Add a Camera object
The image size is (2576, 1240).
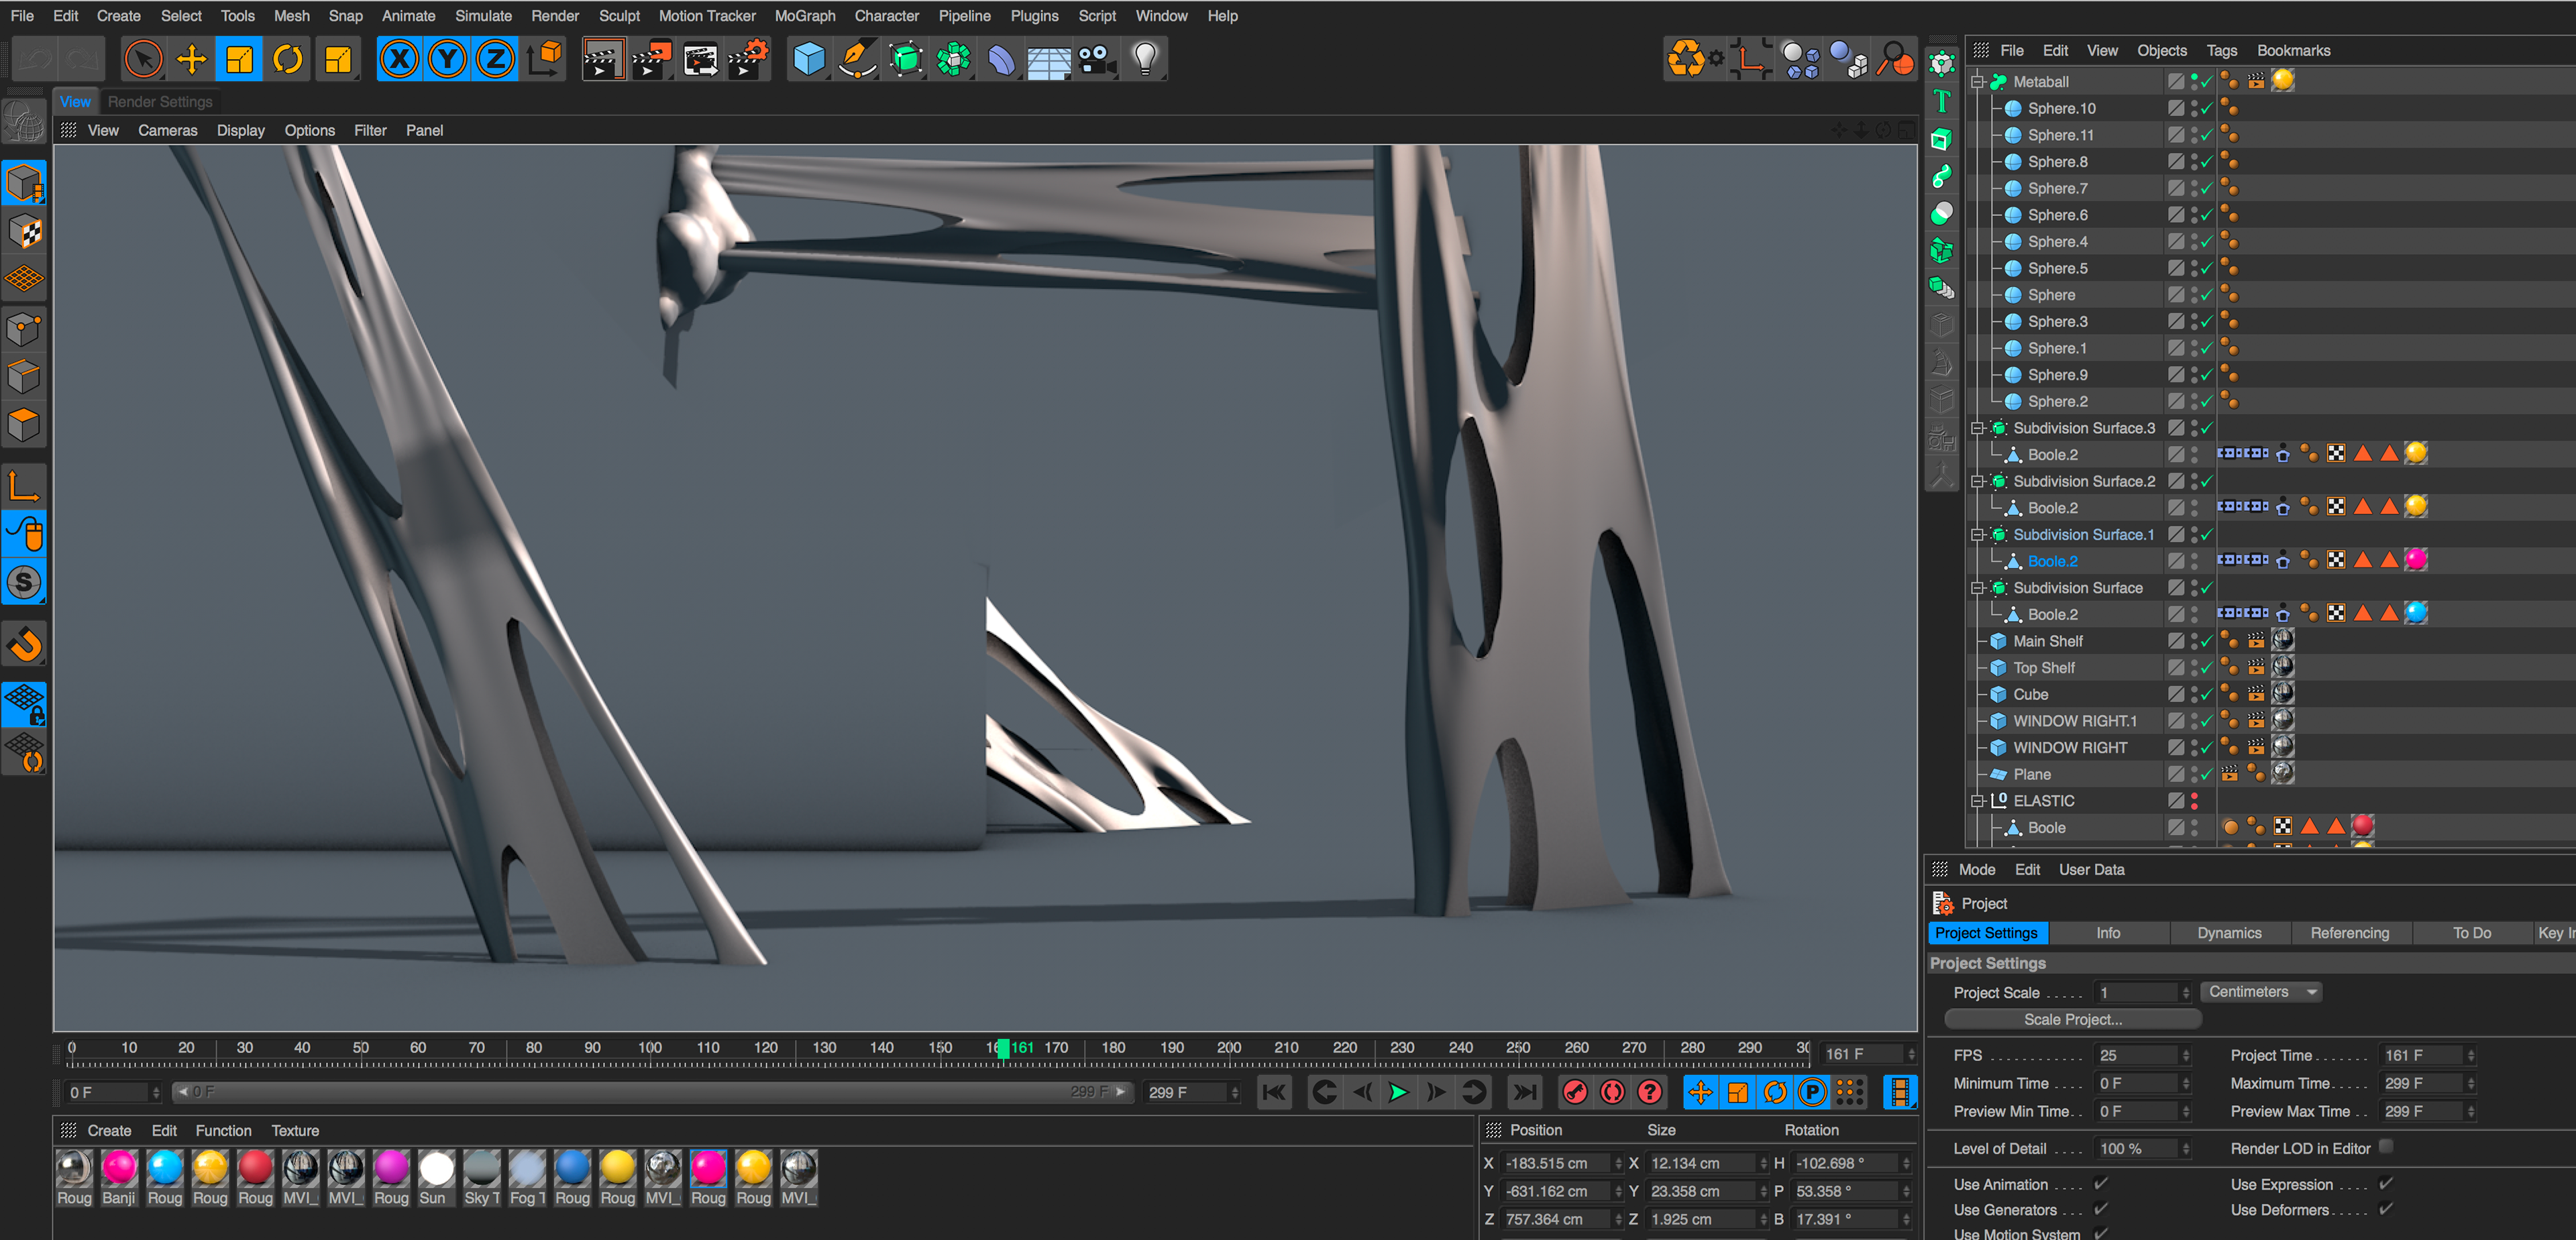(1097, 59)
